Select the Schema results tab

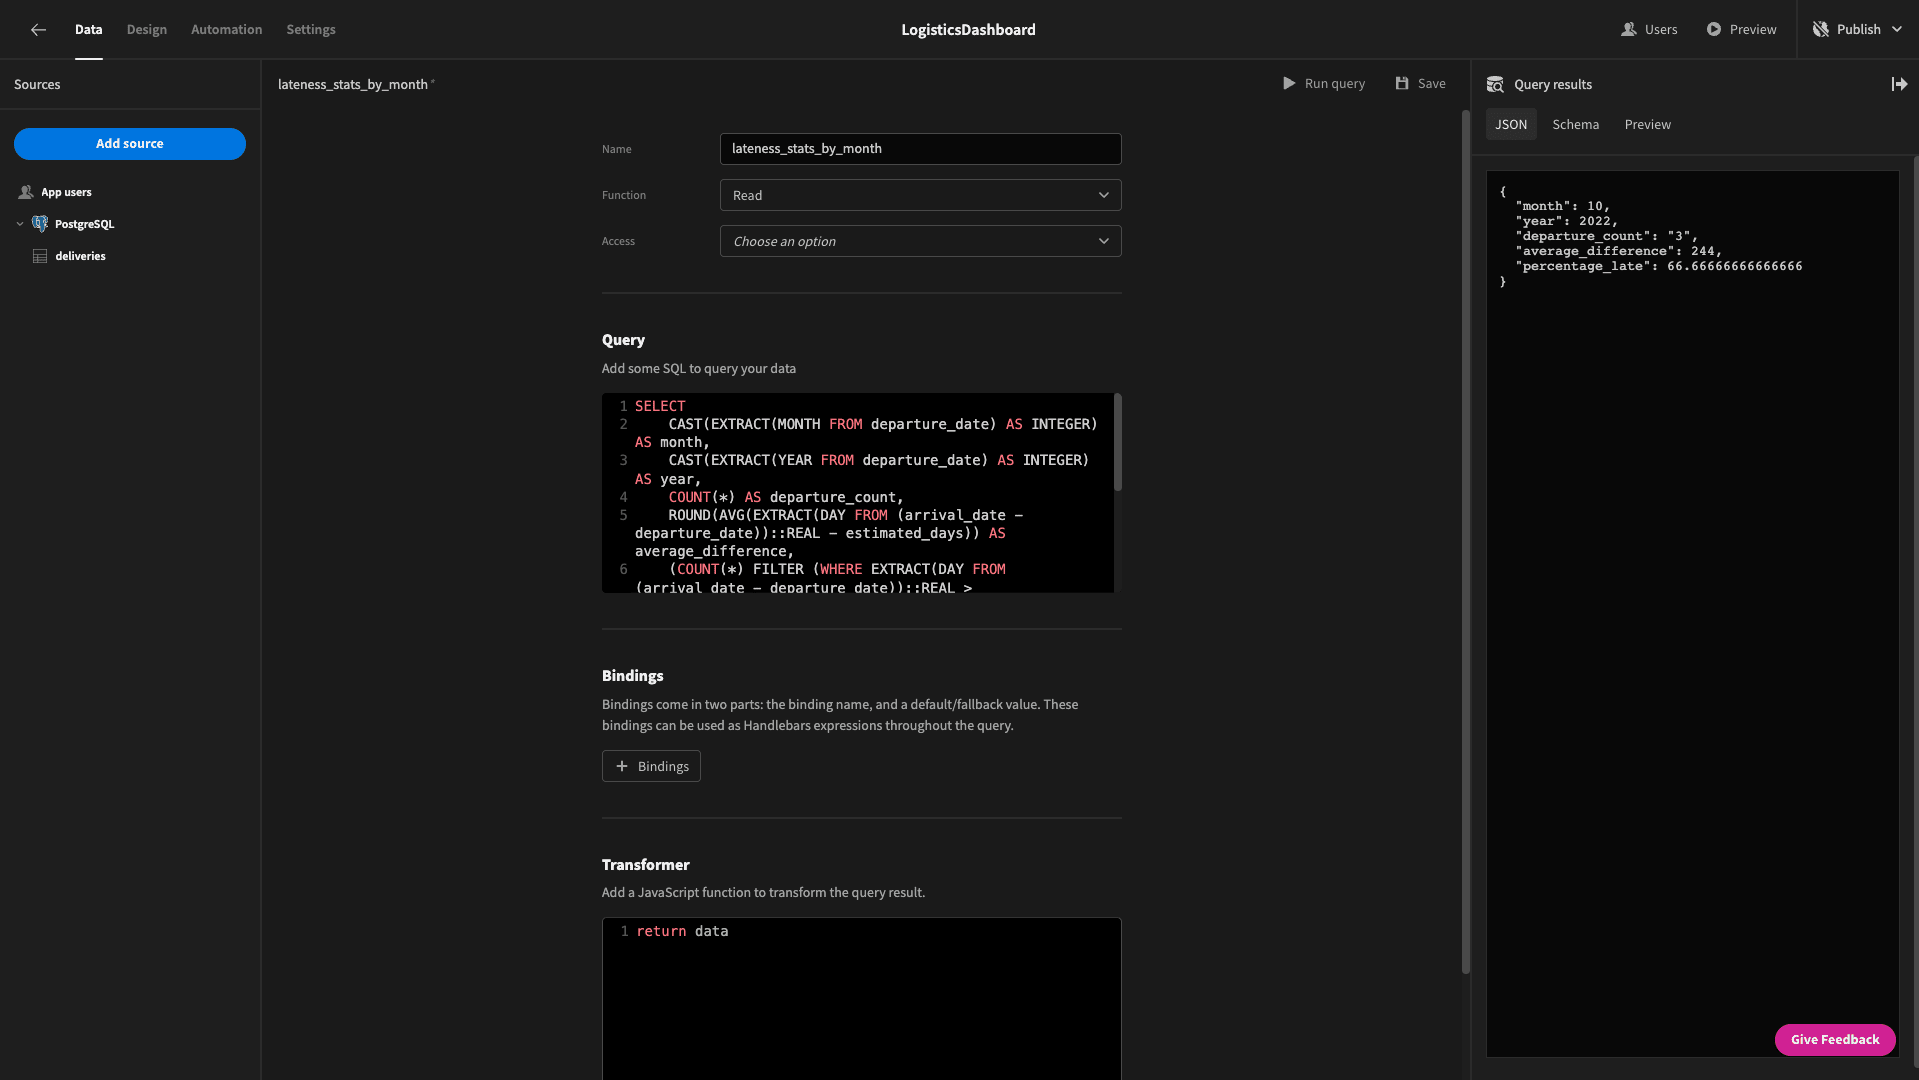click(1576, 125)
